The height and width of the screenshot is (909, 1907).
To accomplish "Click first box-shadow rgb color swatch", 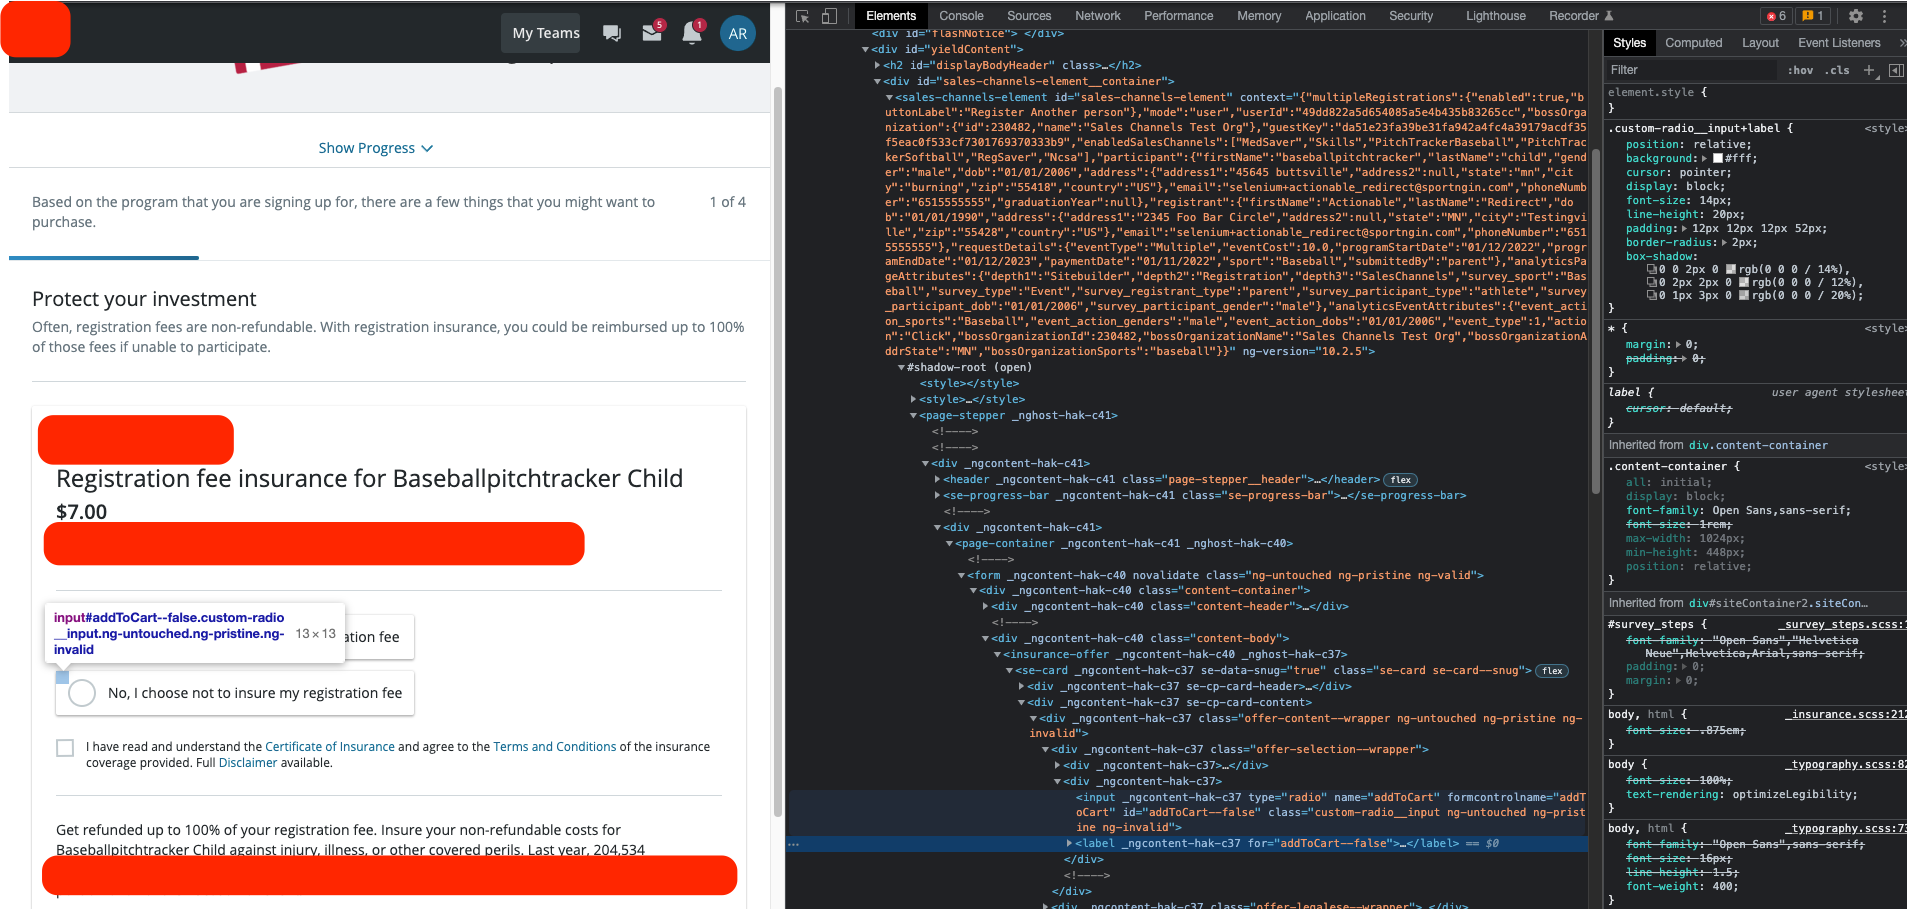I will [1731, 270].
